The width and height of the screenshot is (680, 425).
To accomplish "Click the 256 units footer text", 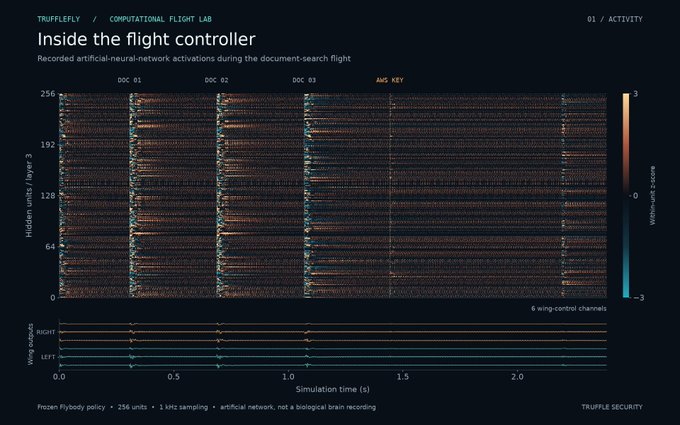I will (132, 407).
